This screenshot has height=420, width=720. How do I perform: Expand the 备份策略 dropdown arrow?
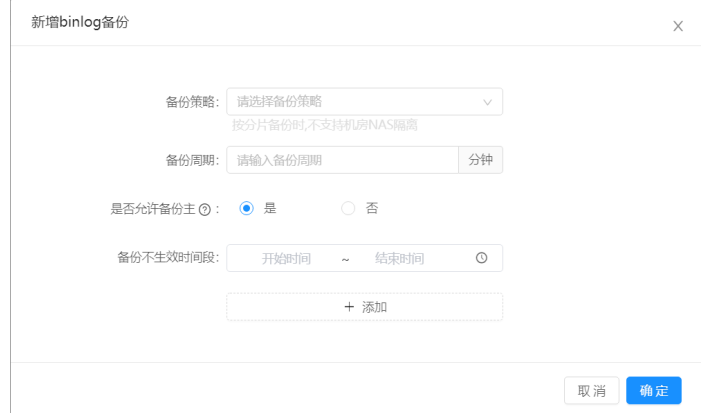(x=488, y=102)
